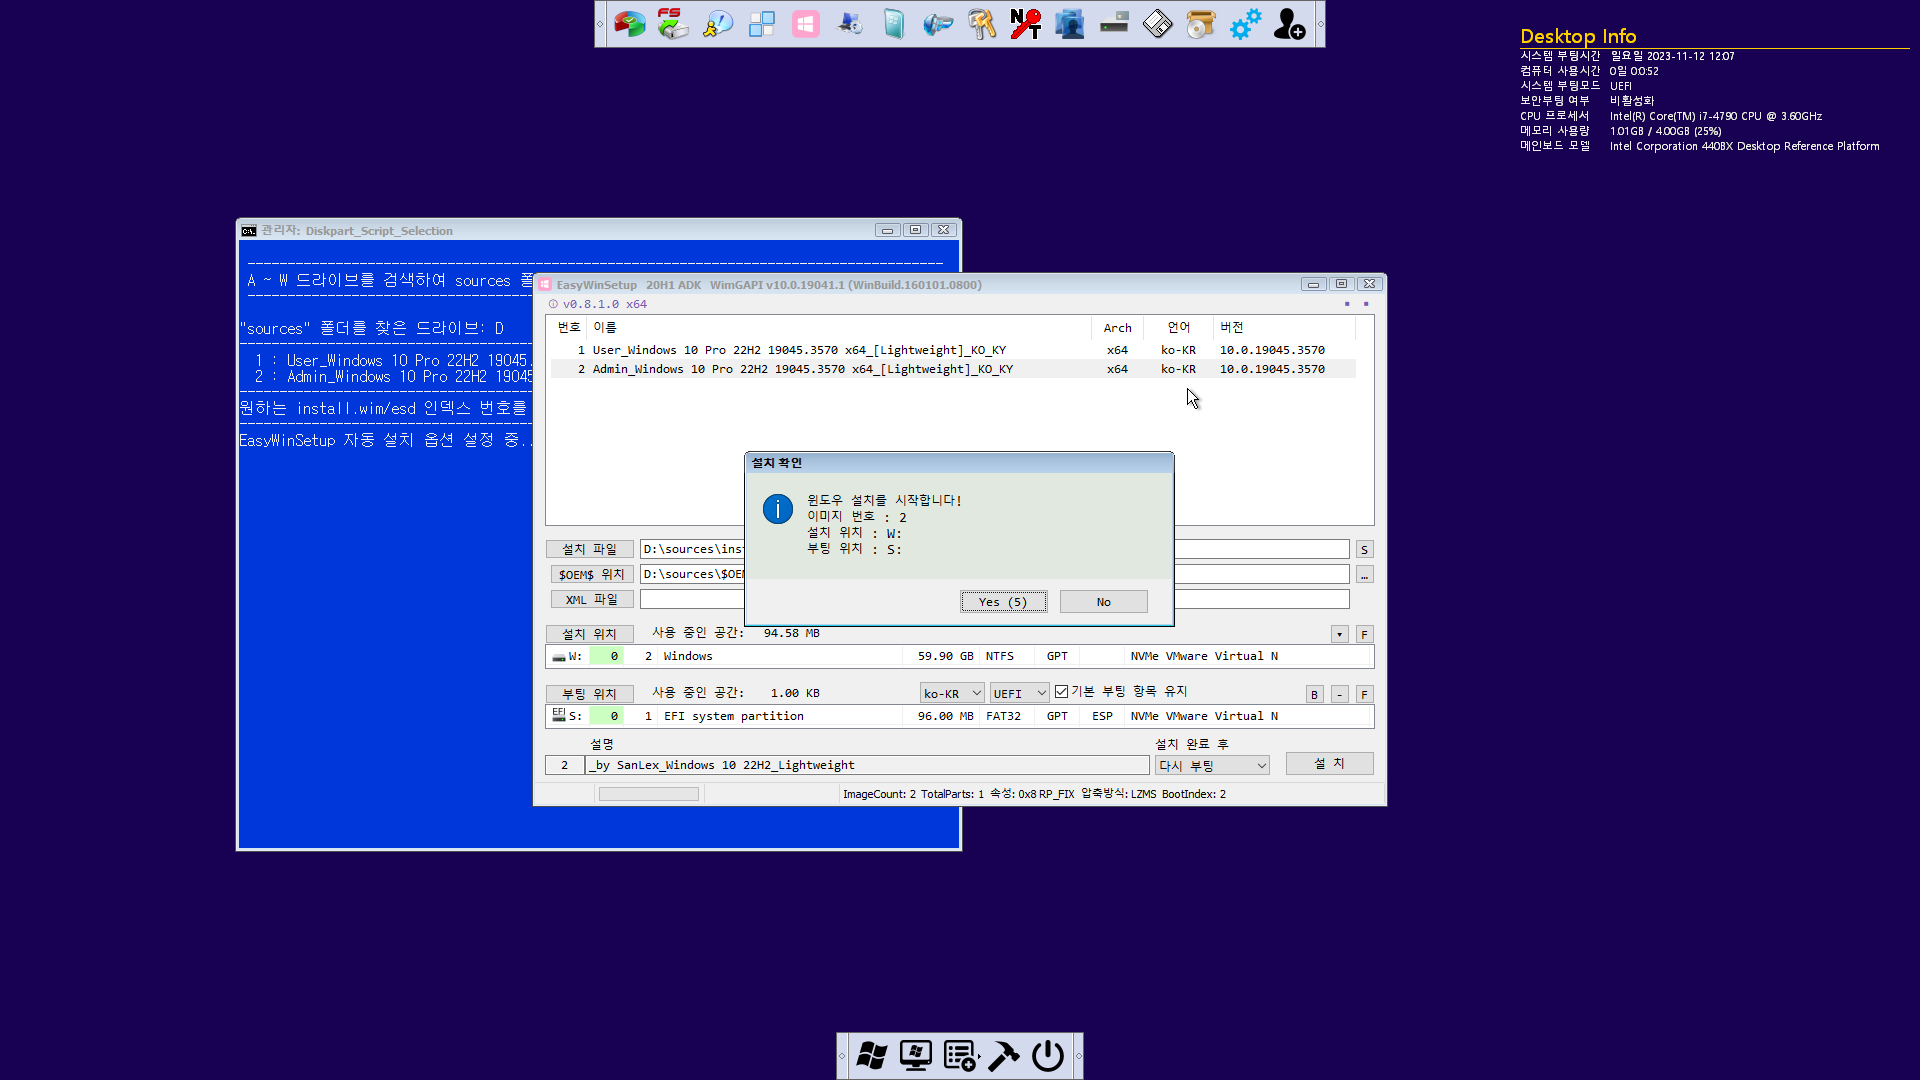Viewport: 1920px width, 1080px height.
Task: Click the ... browse button for $OEM$ path
Action: click(x=1364, y=575)
